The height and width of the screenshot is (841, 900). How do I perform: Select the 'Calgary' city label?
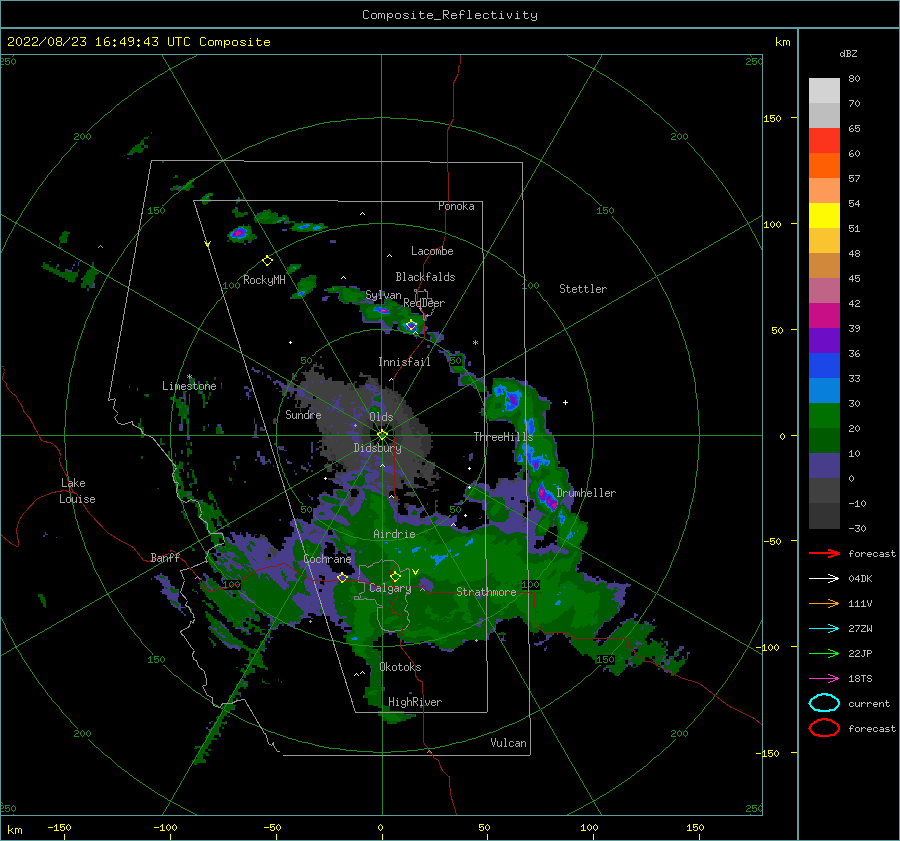(x=390, y=588)
